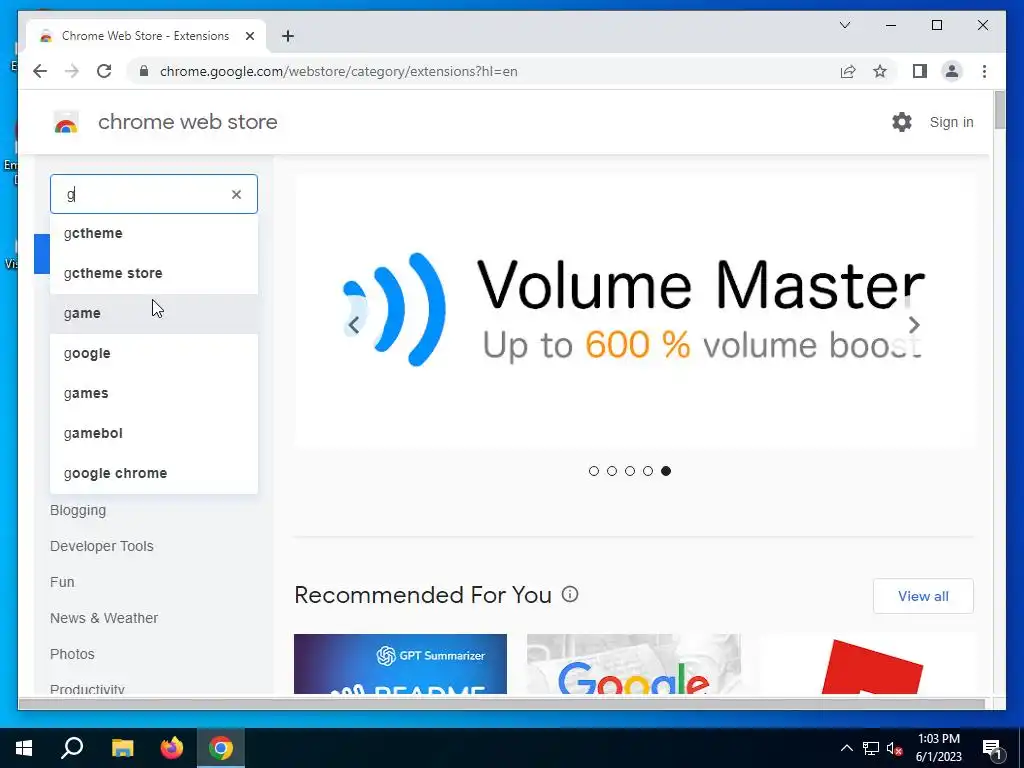The image size is (1024, 768).
Task: Open a new tab with the plus button
Action: click(288, 36)
